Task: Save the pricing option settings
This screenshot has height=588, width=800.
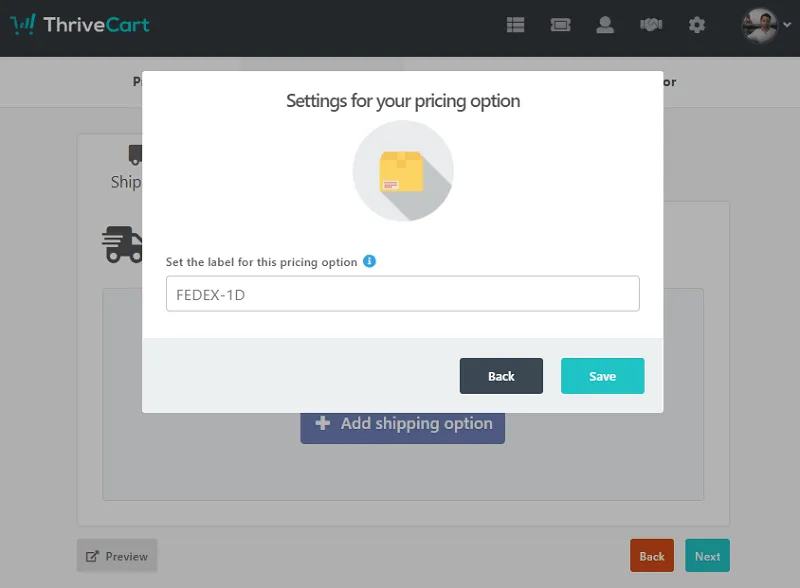Action: tap(602, 376)
